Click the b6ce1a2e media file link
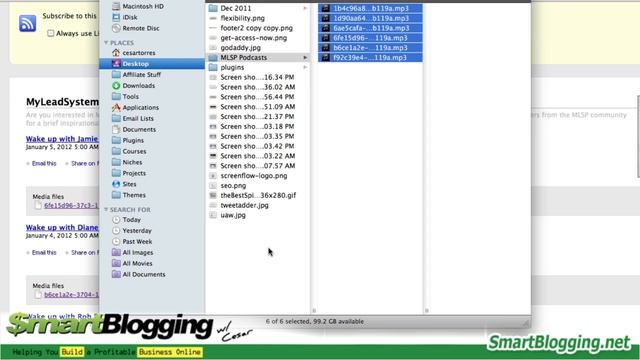 click(71, 294)
